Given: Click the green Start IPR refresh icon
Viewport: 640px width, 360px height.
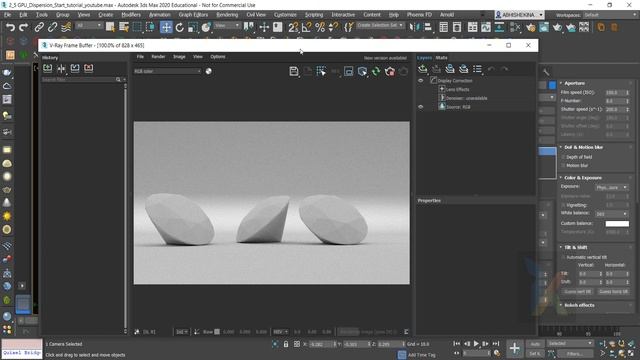Looking at the screenshot, I should (376, 71).
